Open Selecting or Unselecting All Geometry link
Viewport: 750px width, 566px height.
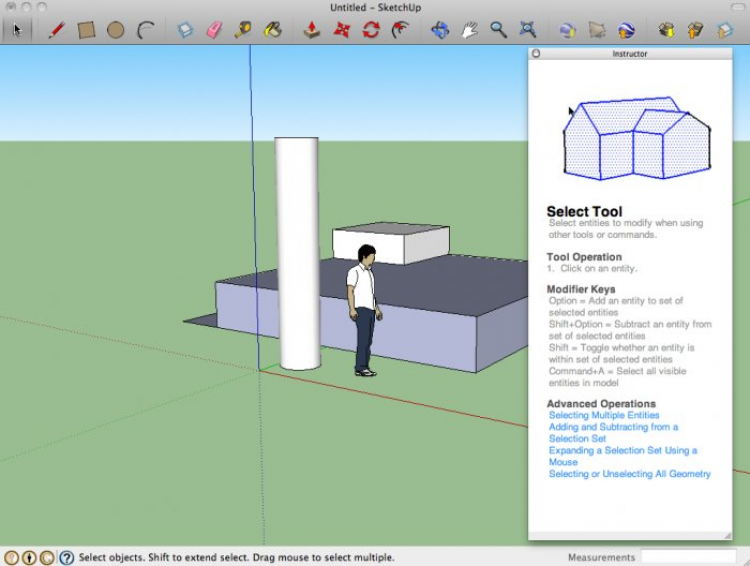click(629, 474)
